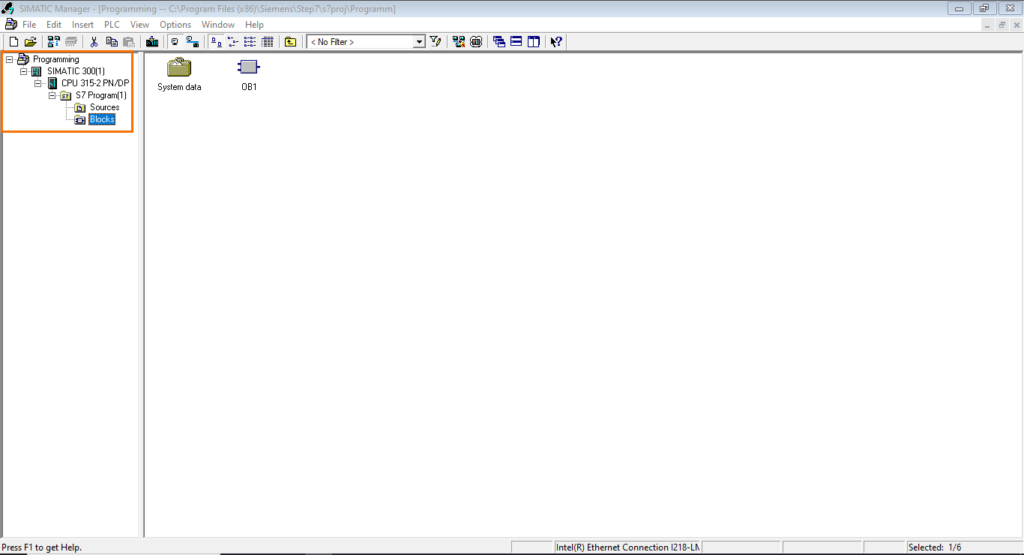This screenshot has height=555, width=1024.
Task: Open the File menu
Action: tap(29, 25)
